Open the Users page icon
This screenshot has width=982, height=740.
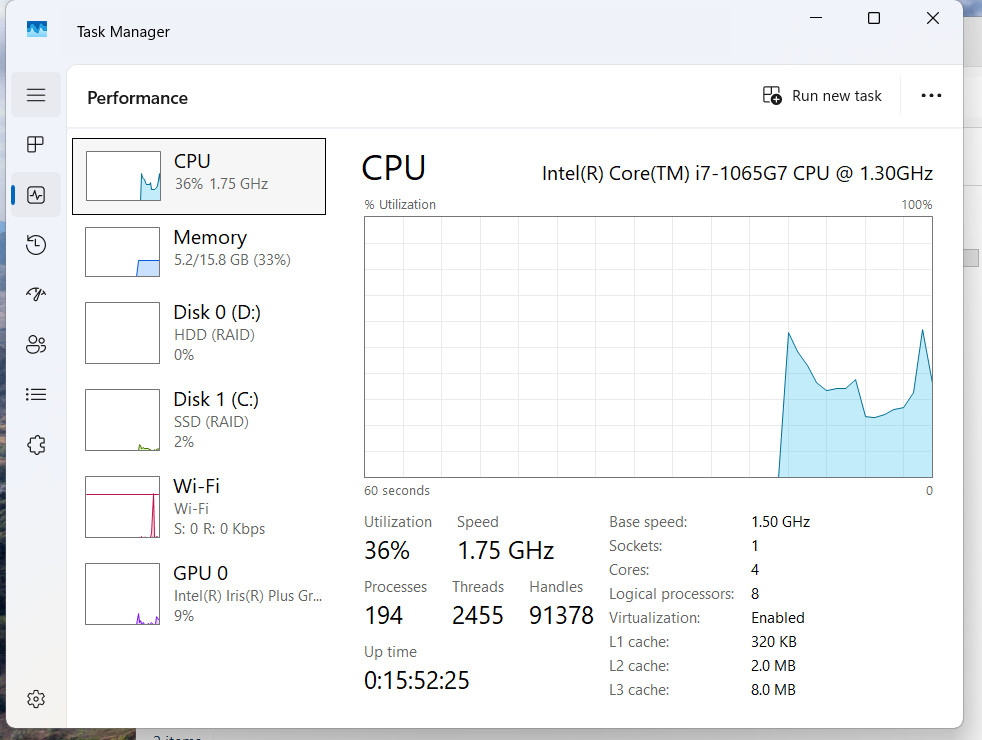pyautogui.click(x=36, y=344)
